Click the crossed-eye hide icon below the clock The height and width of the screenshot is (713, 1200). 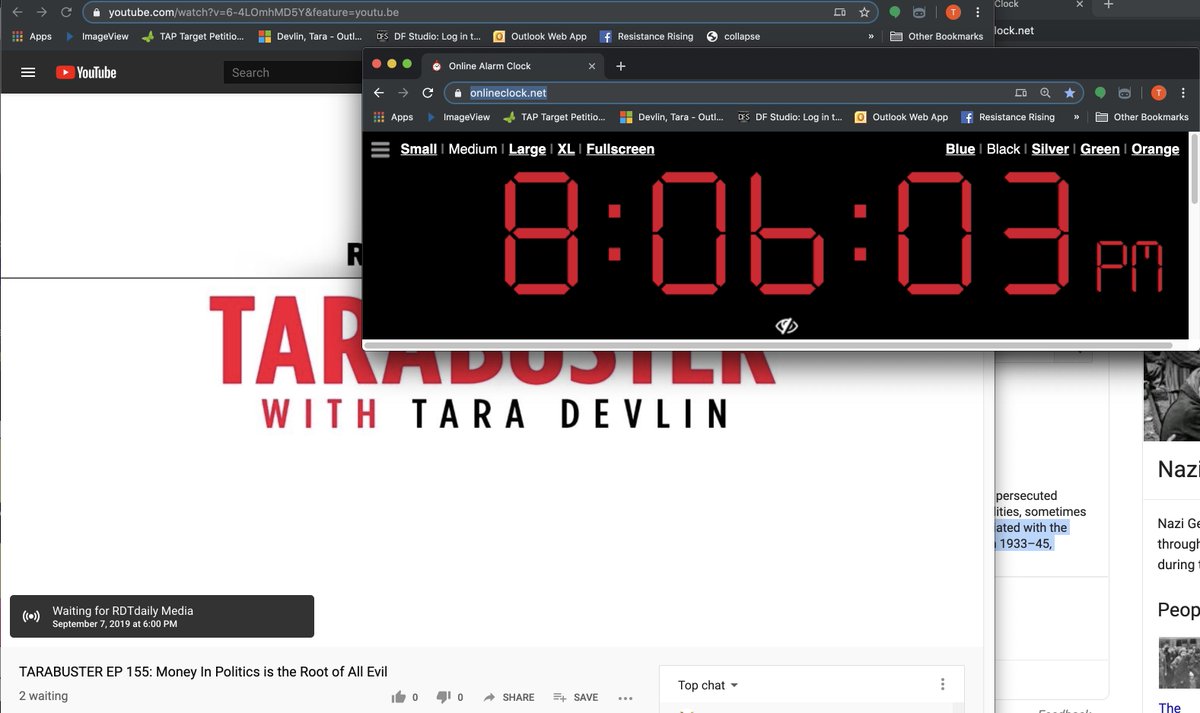787,326
